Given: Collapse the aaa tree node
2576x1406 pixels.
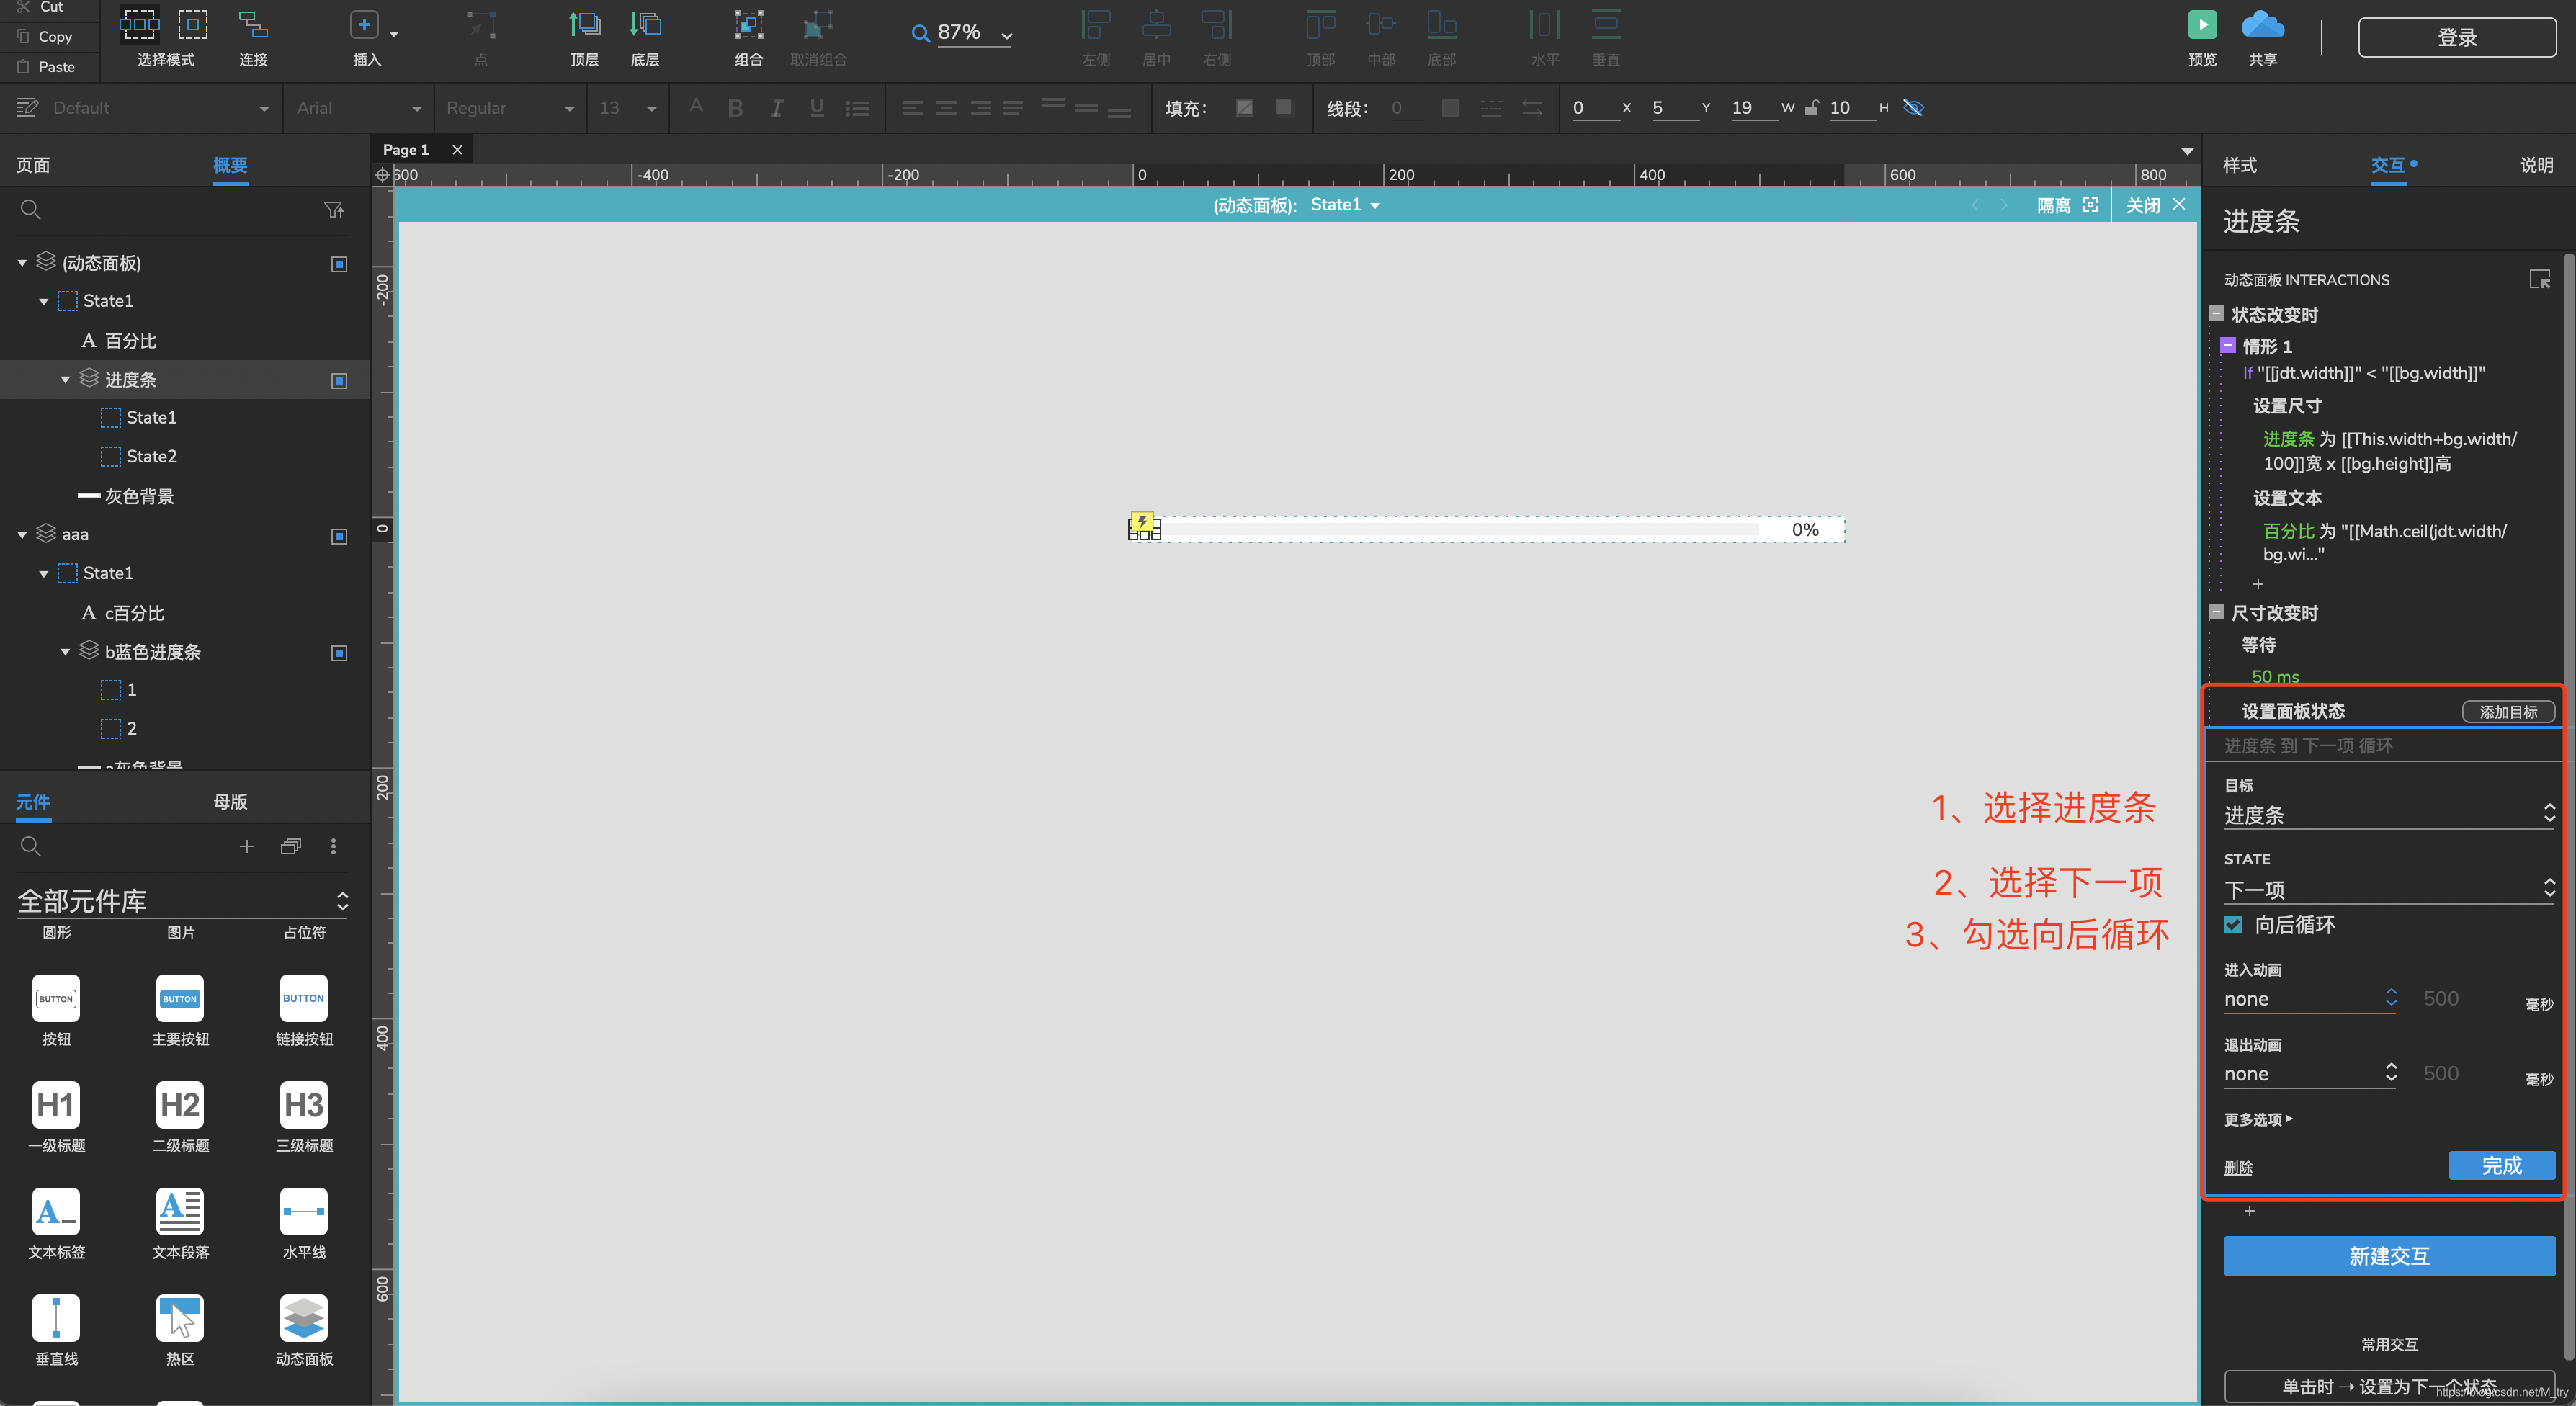Looking at the screenshot, I should pyautogui.click(x=22, y=535).
